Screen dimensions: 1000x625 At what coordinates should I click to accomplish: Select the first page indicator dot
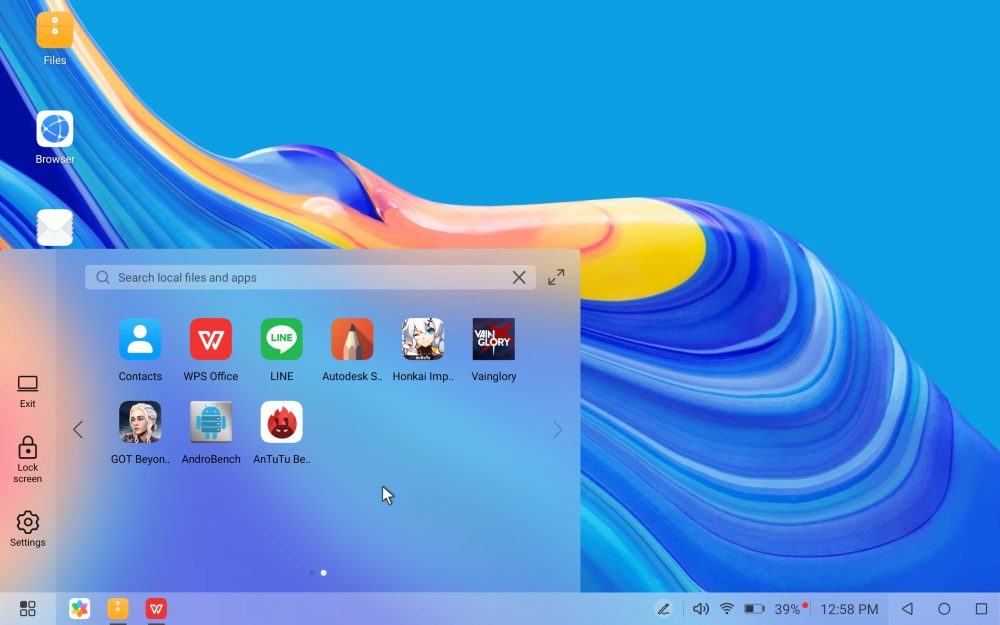coord(311,573)
